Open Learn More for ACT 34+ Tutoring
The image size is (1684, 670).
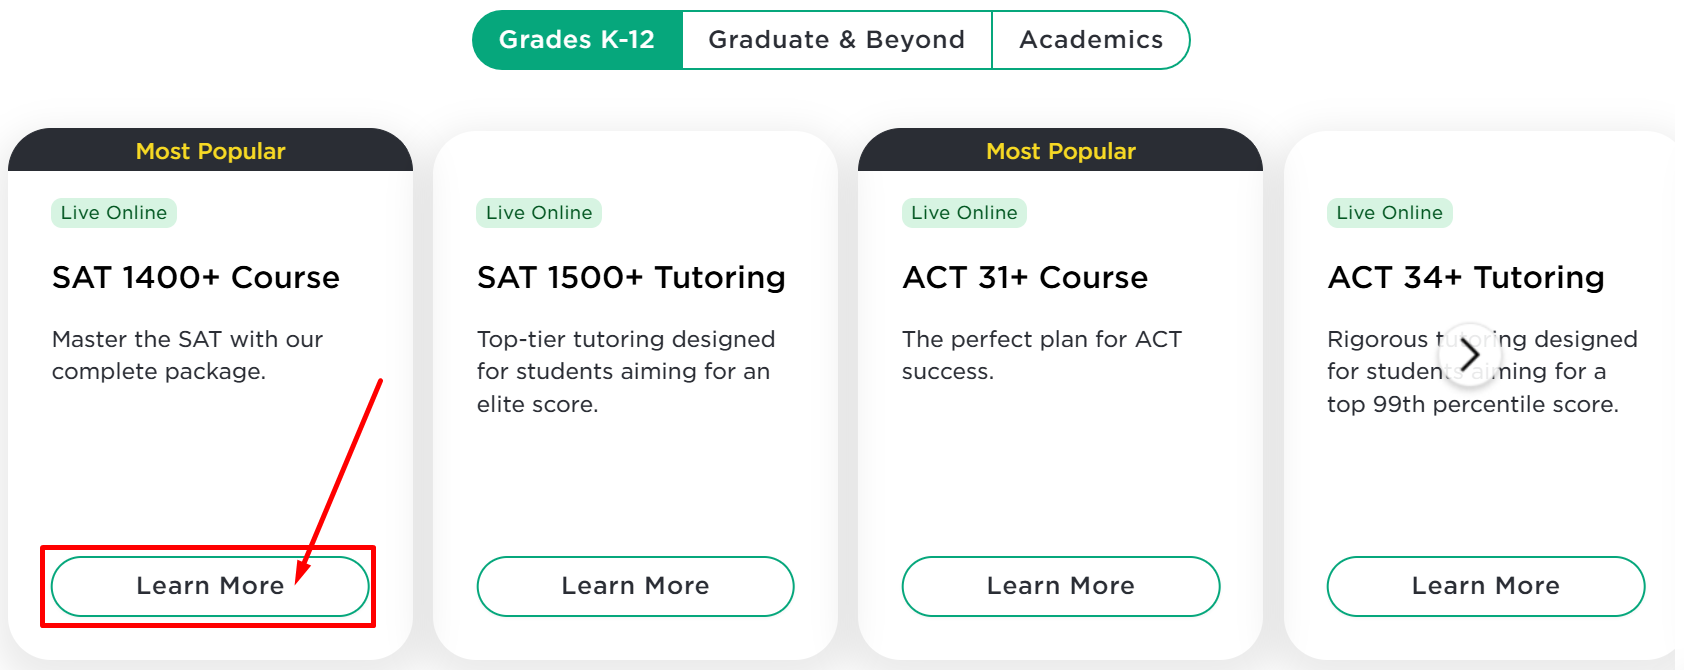1485,586
